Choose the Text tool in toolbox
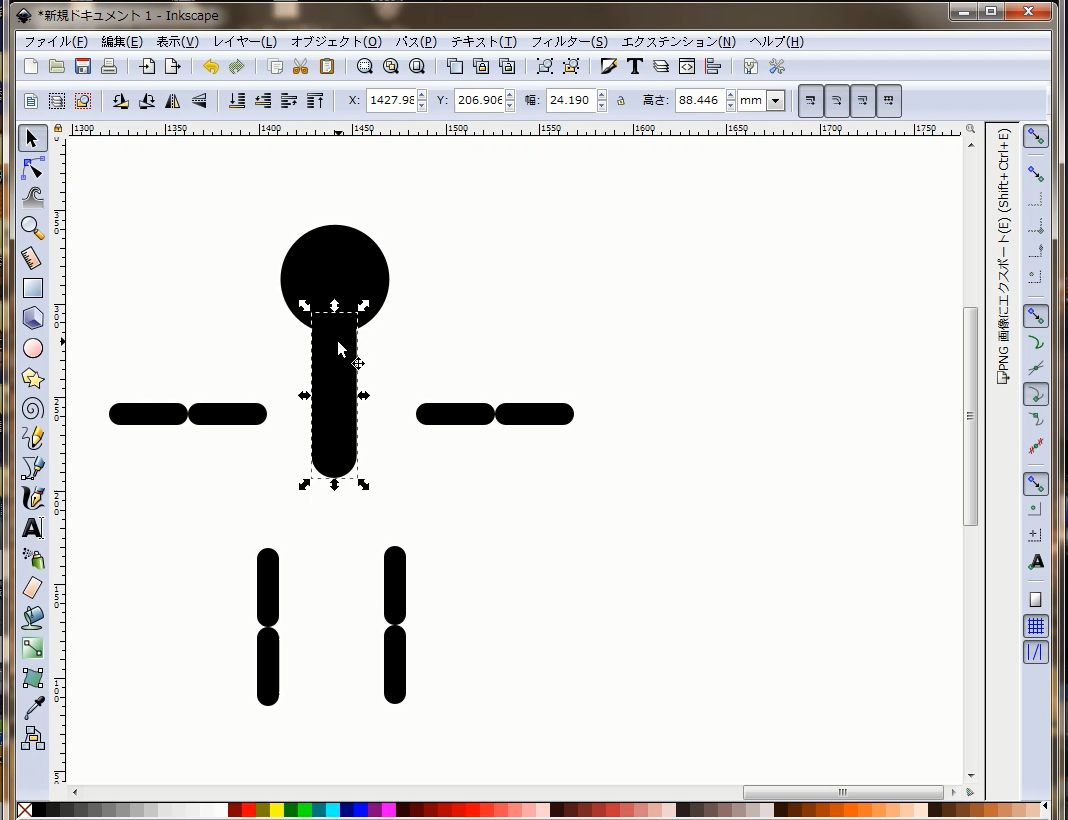1068x820 pixels. click(x=33, y=528)
